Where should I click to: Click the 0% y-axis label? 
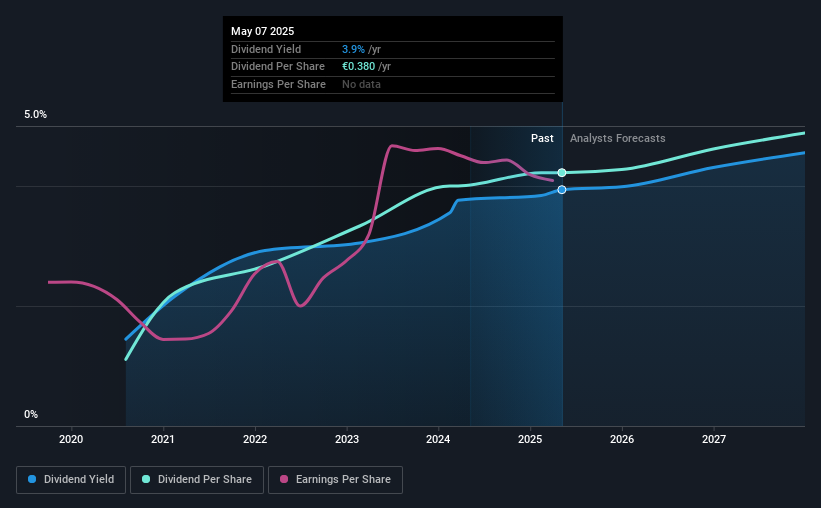[x=31, y=415]
